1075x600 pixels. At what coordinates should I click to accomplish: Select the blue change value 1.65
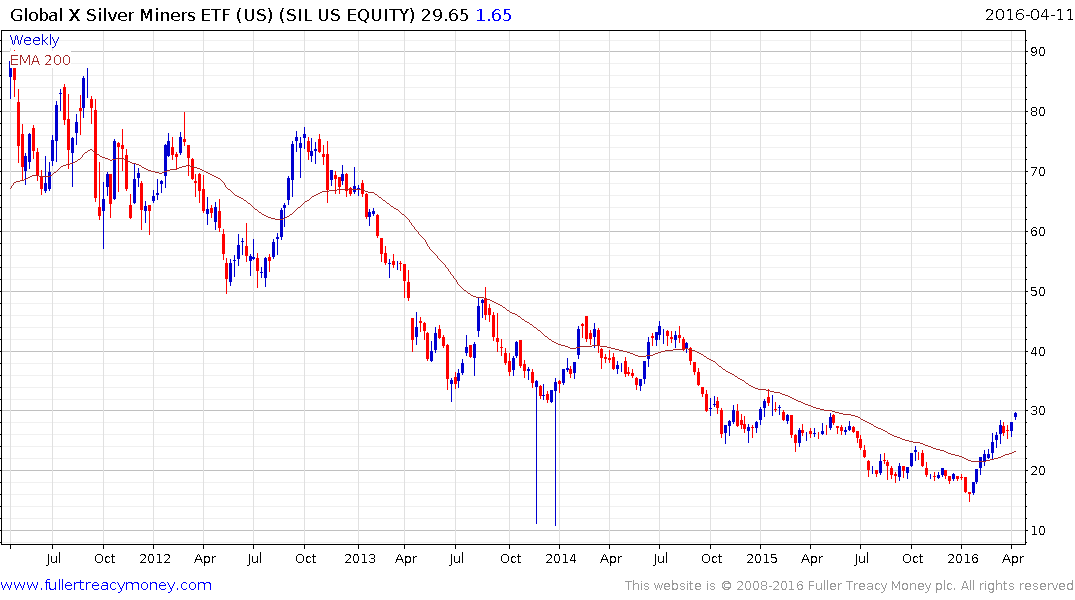pyautogui.click(x=494, y=15)
